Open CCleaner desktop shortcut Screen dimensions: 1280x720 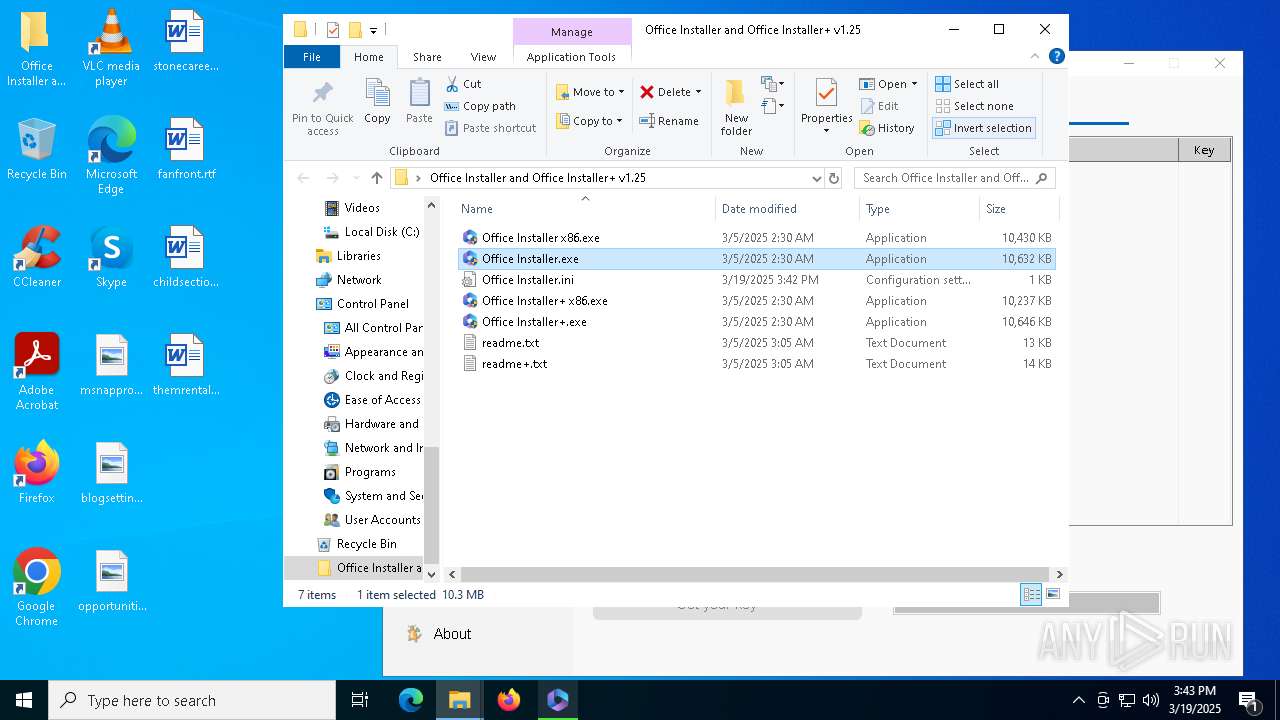[x=37, y=258]
